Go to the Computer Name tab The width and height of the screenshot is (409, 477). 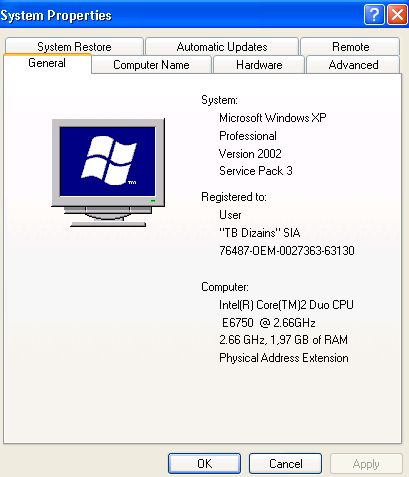click(151, 65)
